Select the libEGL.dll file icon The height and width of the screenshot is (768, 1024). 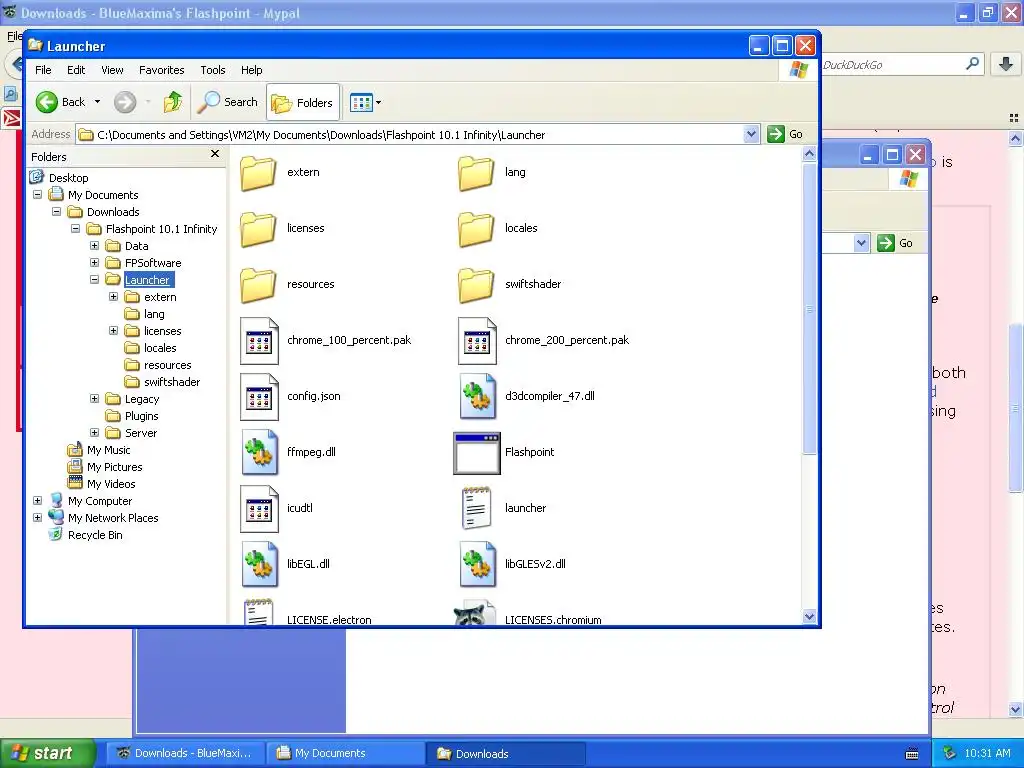[259, 564]
